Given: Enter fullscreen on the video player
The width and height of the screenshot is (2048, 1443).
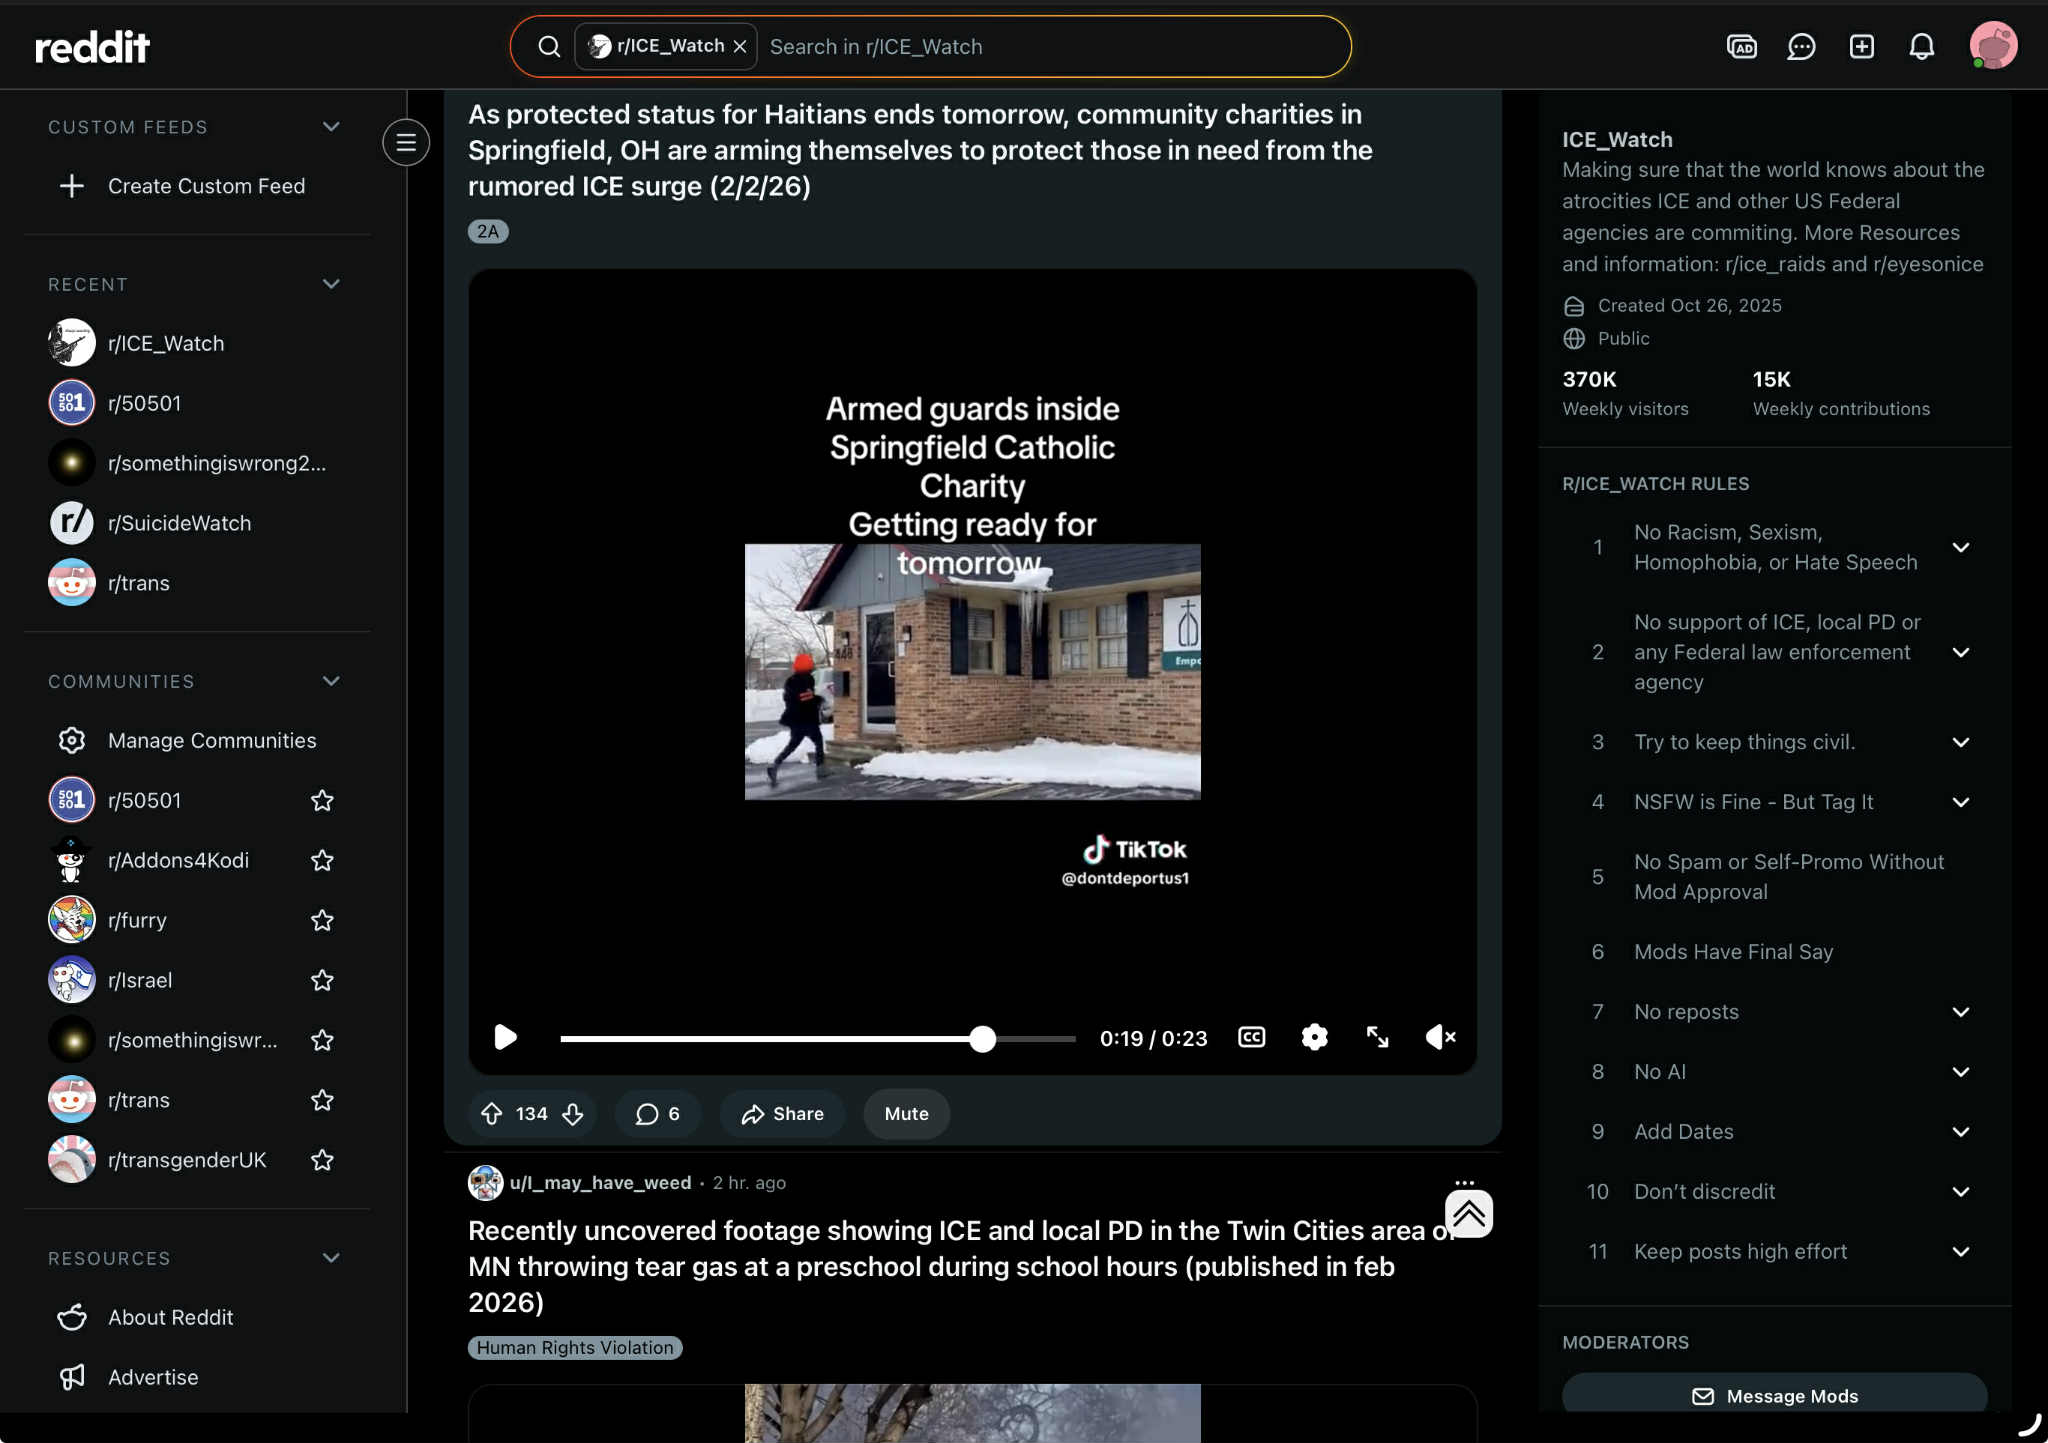Looking at the screenshot, I should [x=1377, y=1038].
